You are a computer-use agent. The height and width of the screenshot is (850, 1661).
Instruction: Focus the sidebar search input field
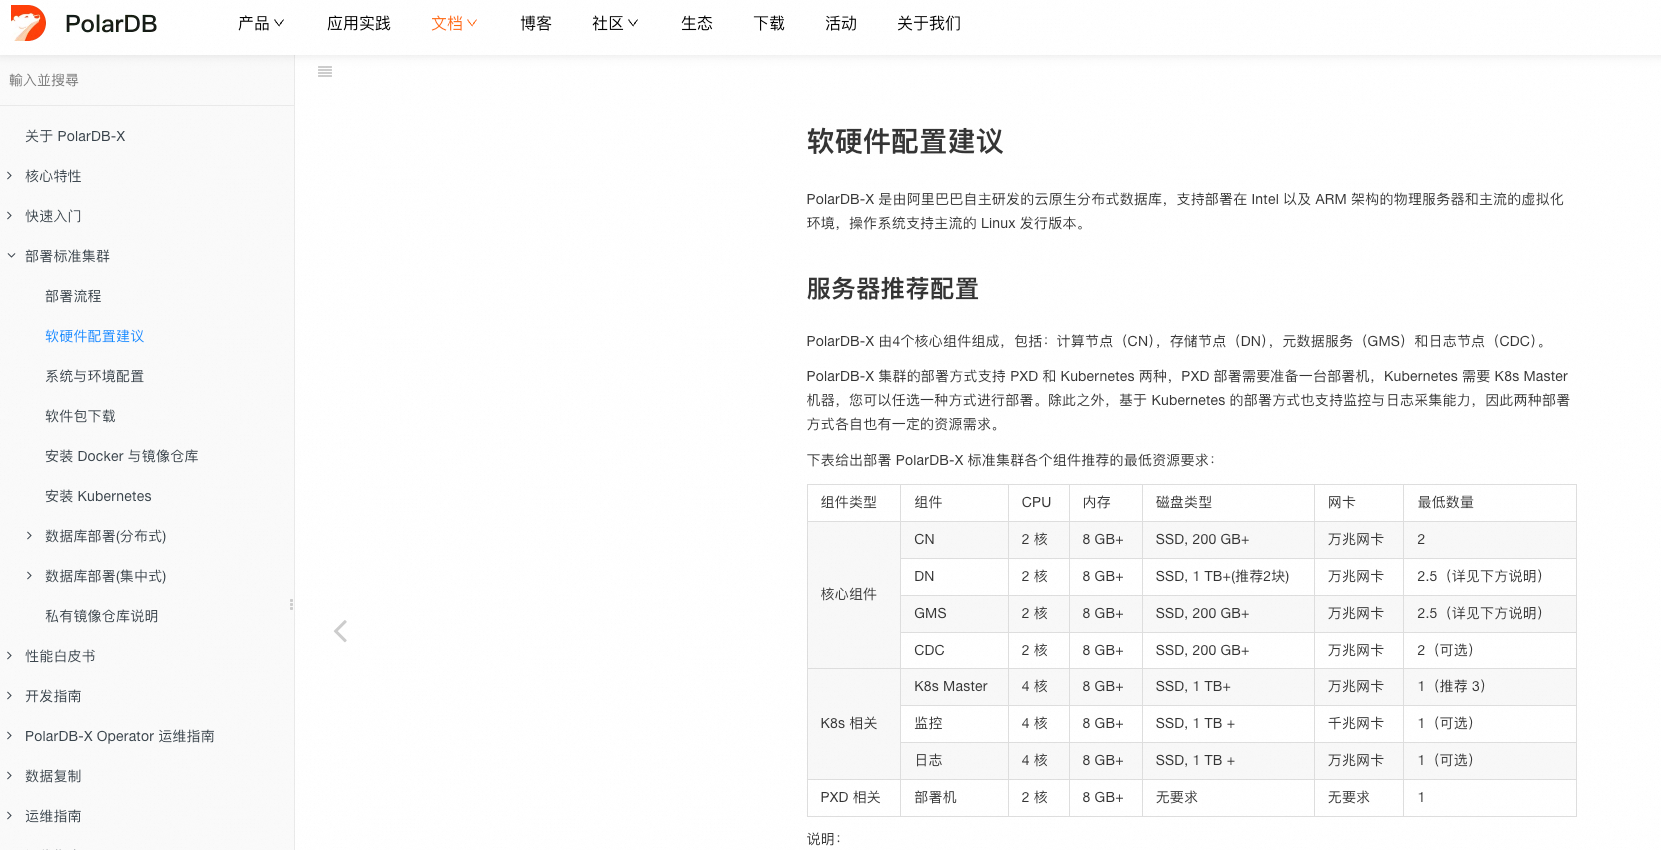147,80
